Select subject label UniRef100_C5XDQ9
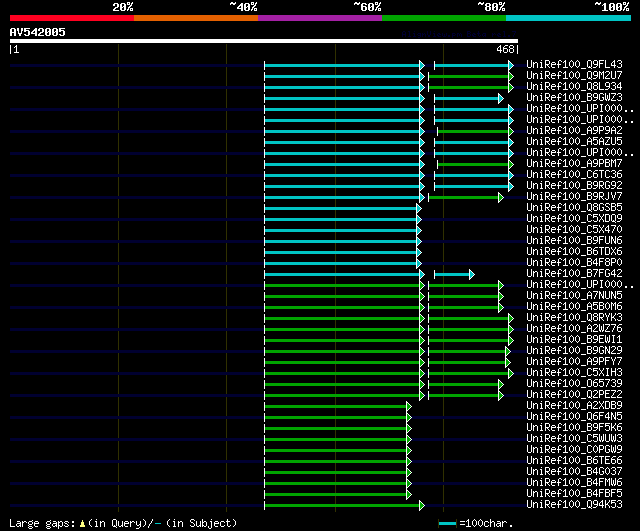Viewport: 640px width, 531px height. (574, 219)
